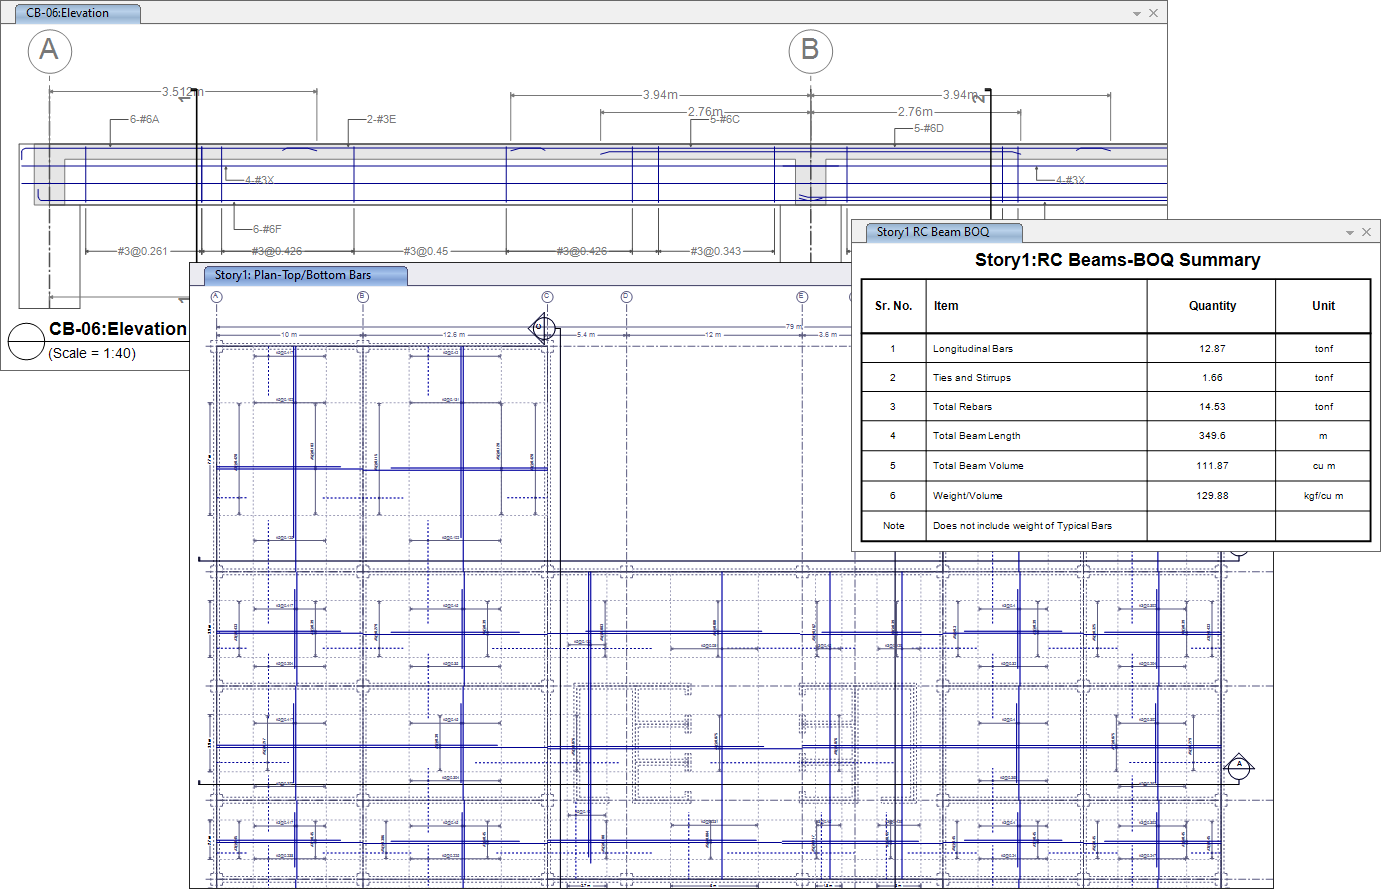The width and height of the screenshot is (1381, 889).
Task: Close the Story1 RC Beam BOQ window
Action: point(1367,232)
